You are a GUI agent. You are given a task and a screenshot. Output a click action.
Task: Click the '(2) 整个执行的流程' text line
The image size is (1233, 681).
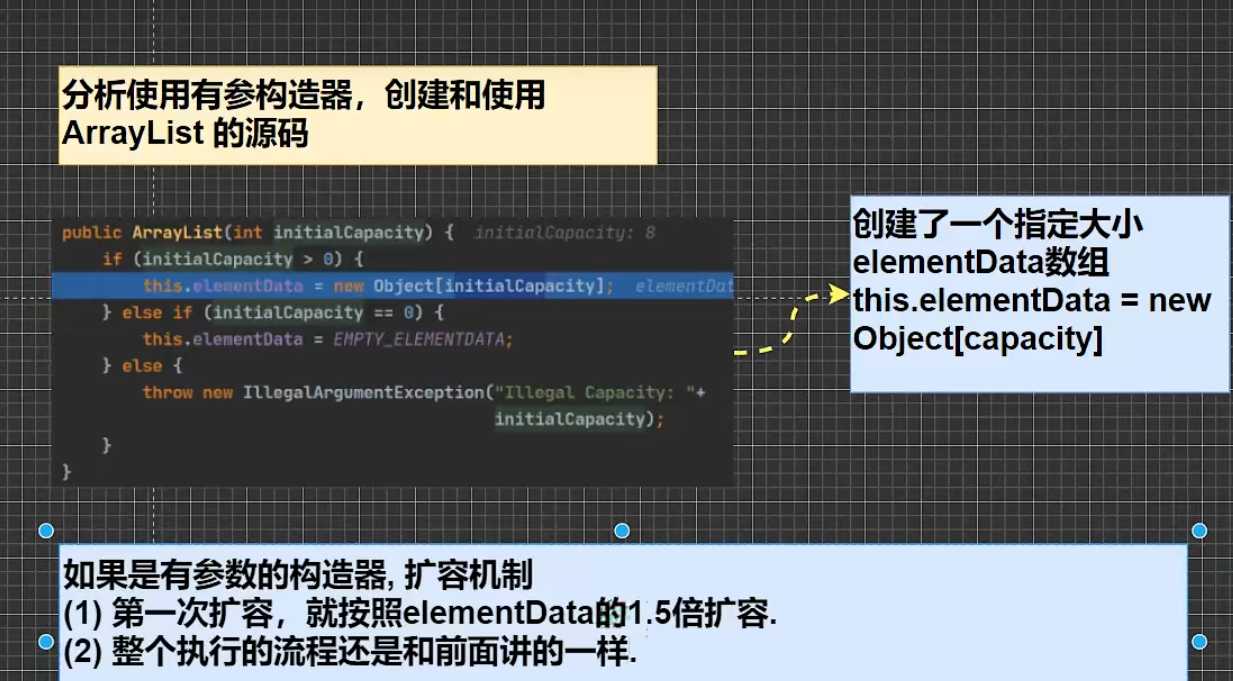coord(350,652)
